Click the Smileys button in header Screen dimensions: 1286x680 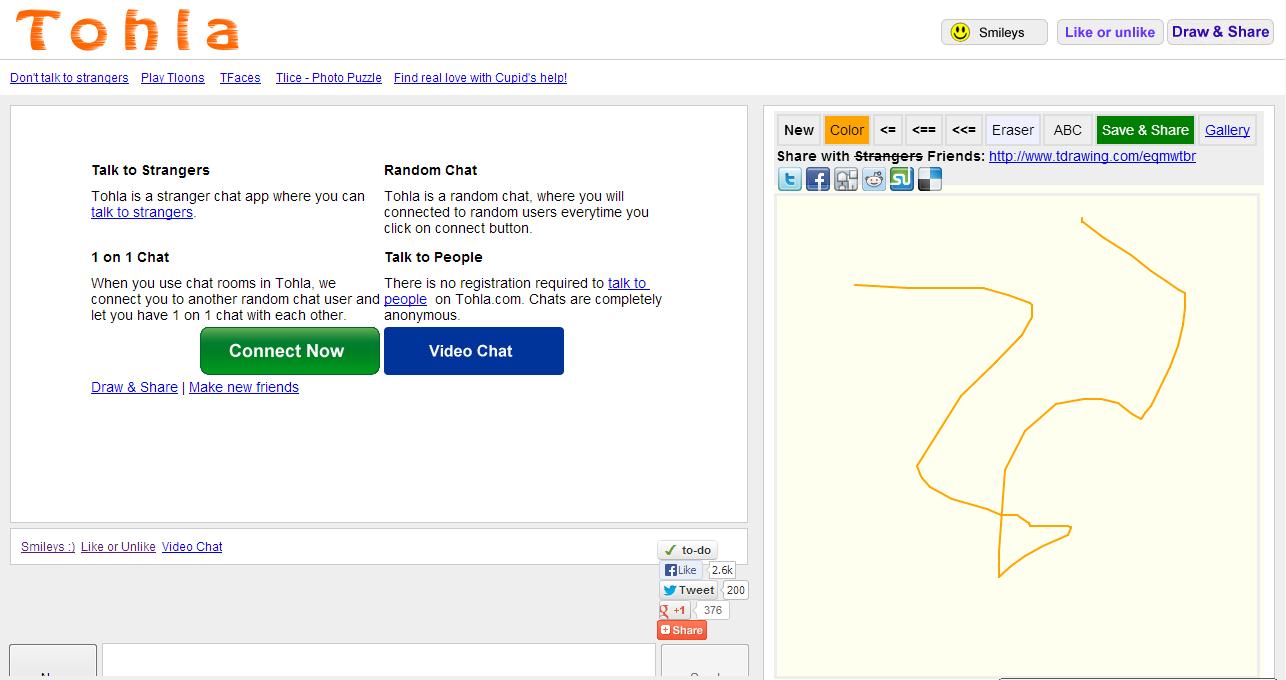tap(994, 32)
